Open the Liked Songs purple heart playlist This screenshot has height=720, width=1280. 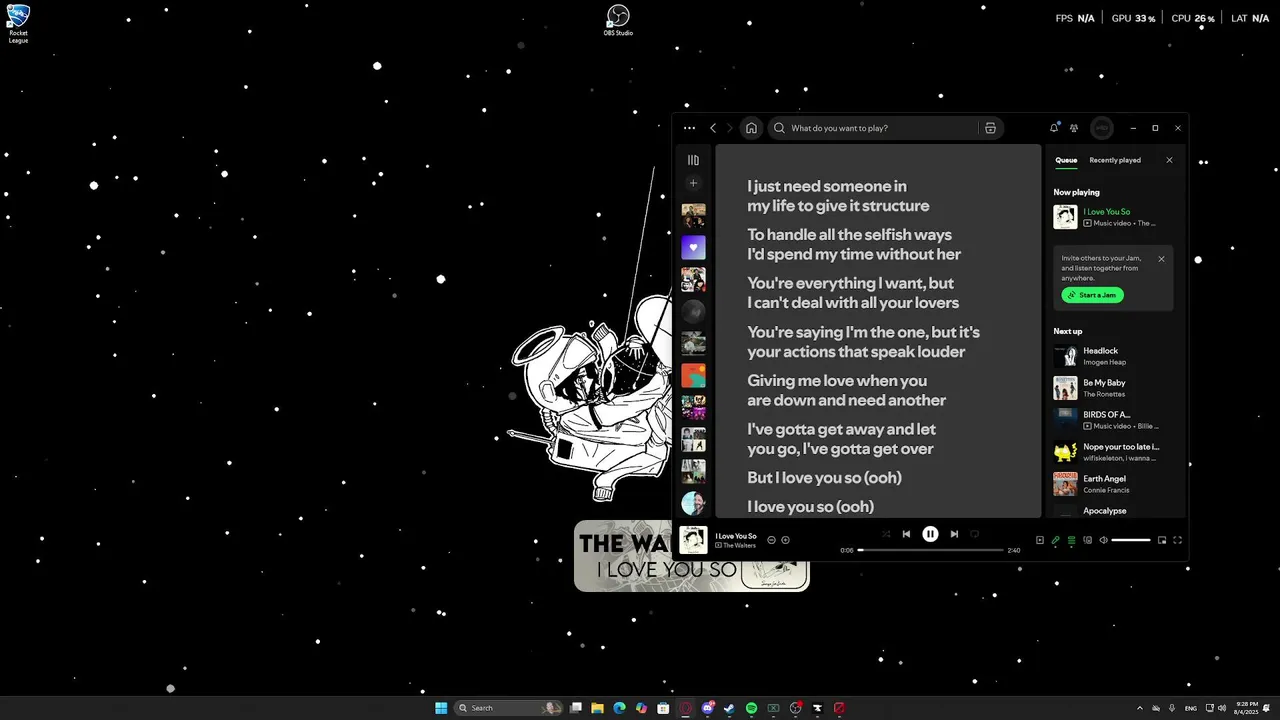(693, 247)
